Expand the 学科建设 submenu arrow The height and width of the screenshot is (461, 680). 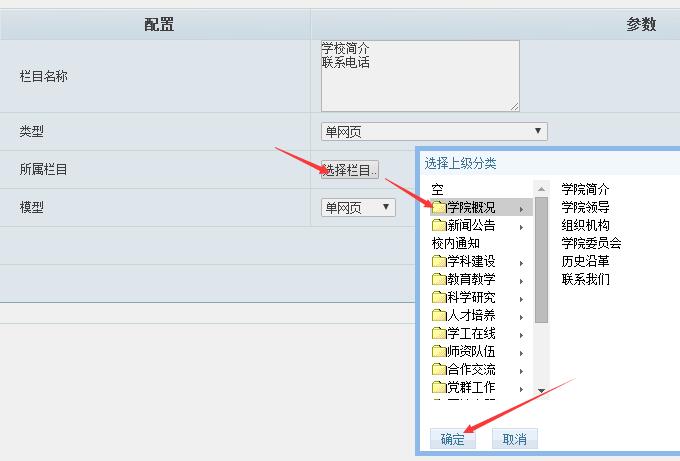tap(521, 263)
